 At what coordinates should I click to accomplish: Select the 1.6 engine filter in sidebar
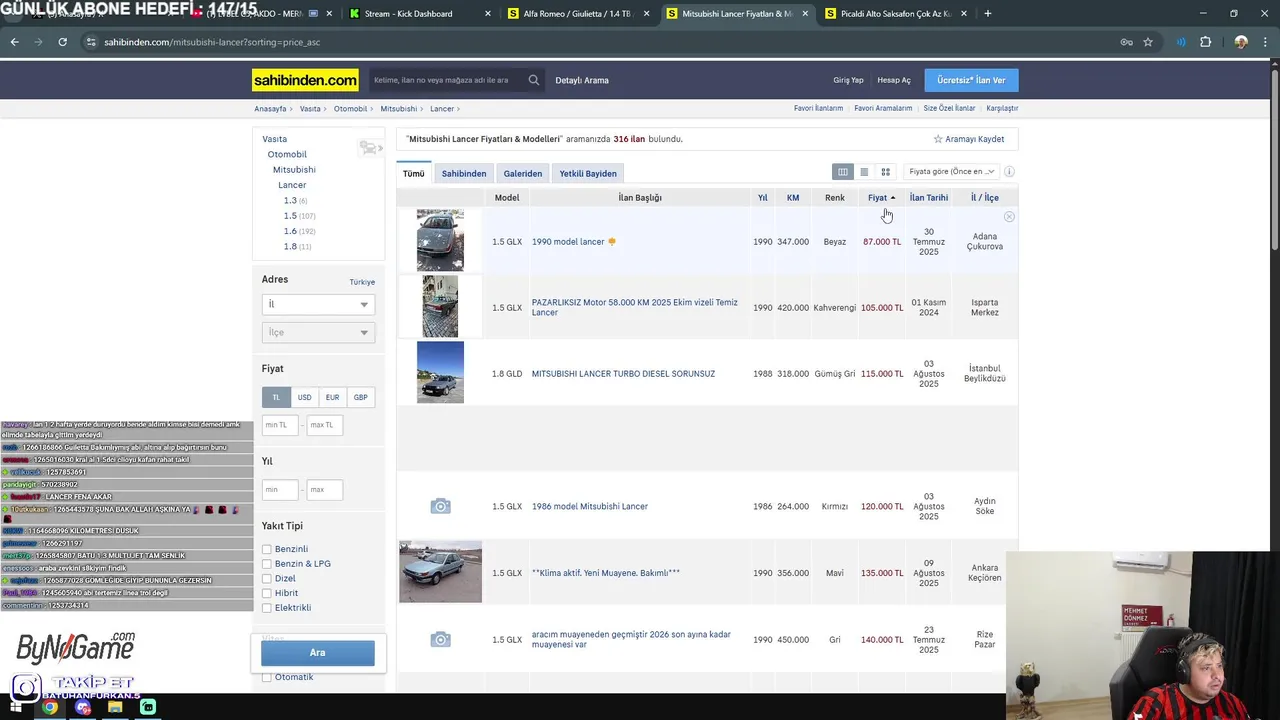pos(290,231)
